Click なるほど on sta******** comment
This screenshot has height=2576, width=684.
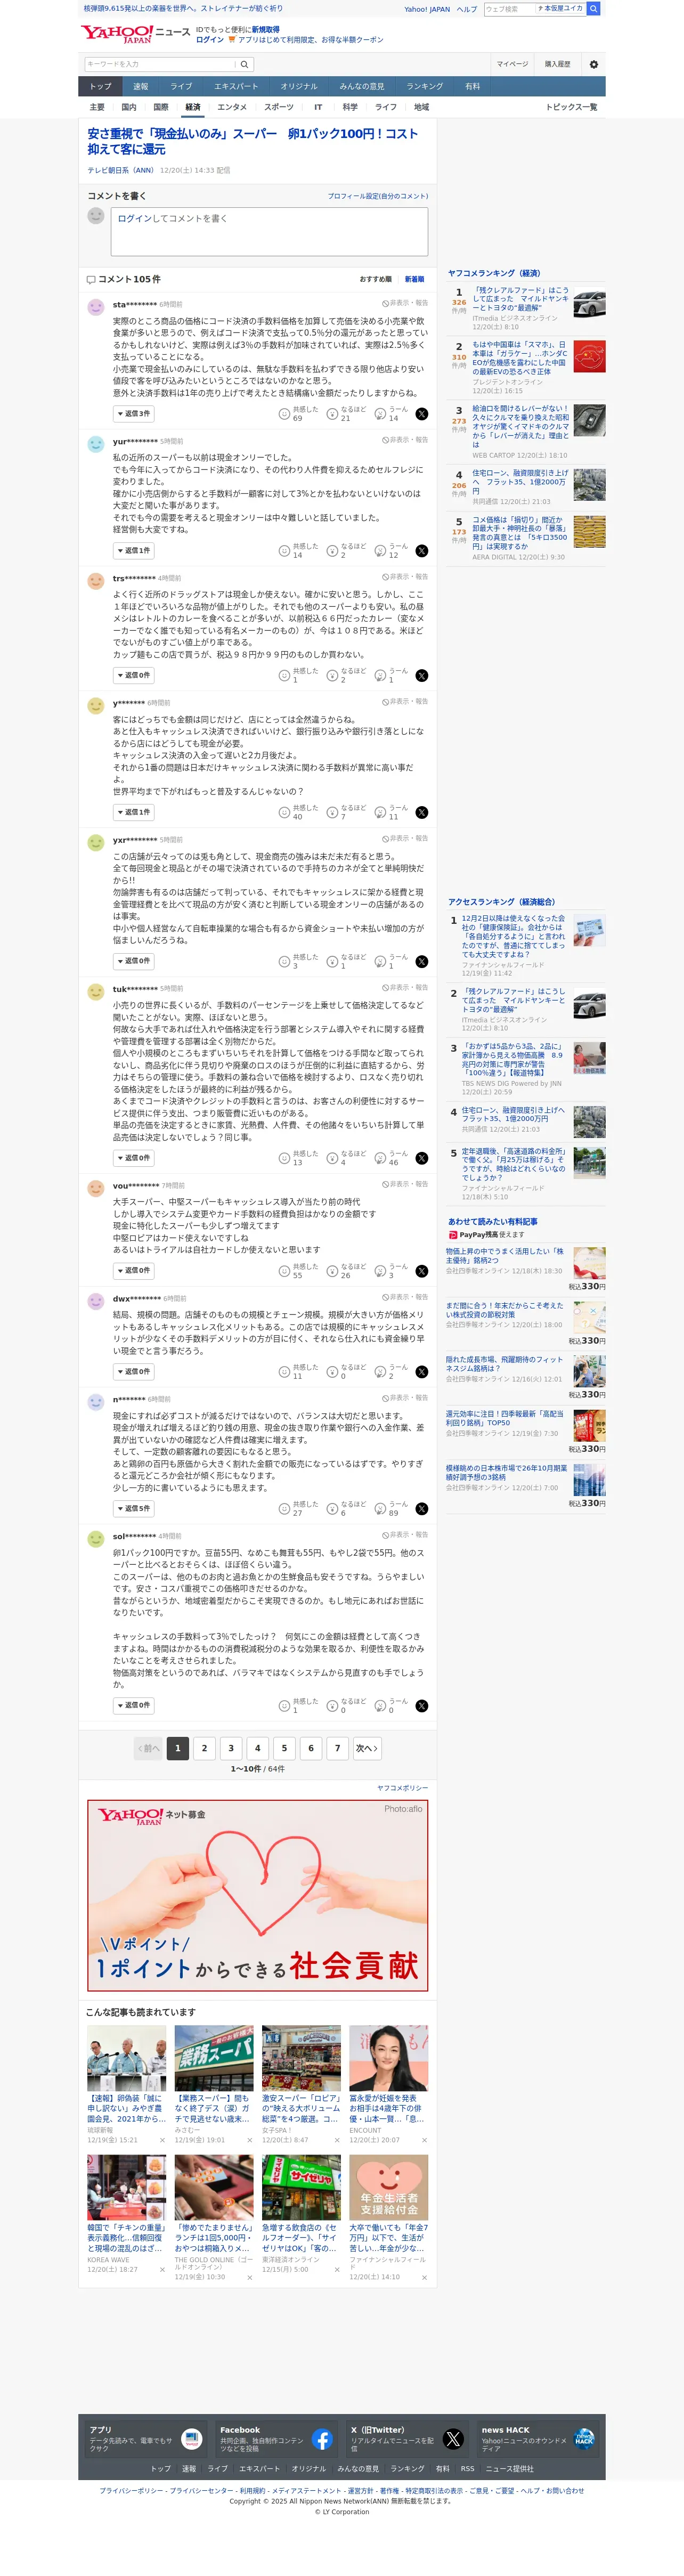(346, 414)
